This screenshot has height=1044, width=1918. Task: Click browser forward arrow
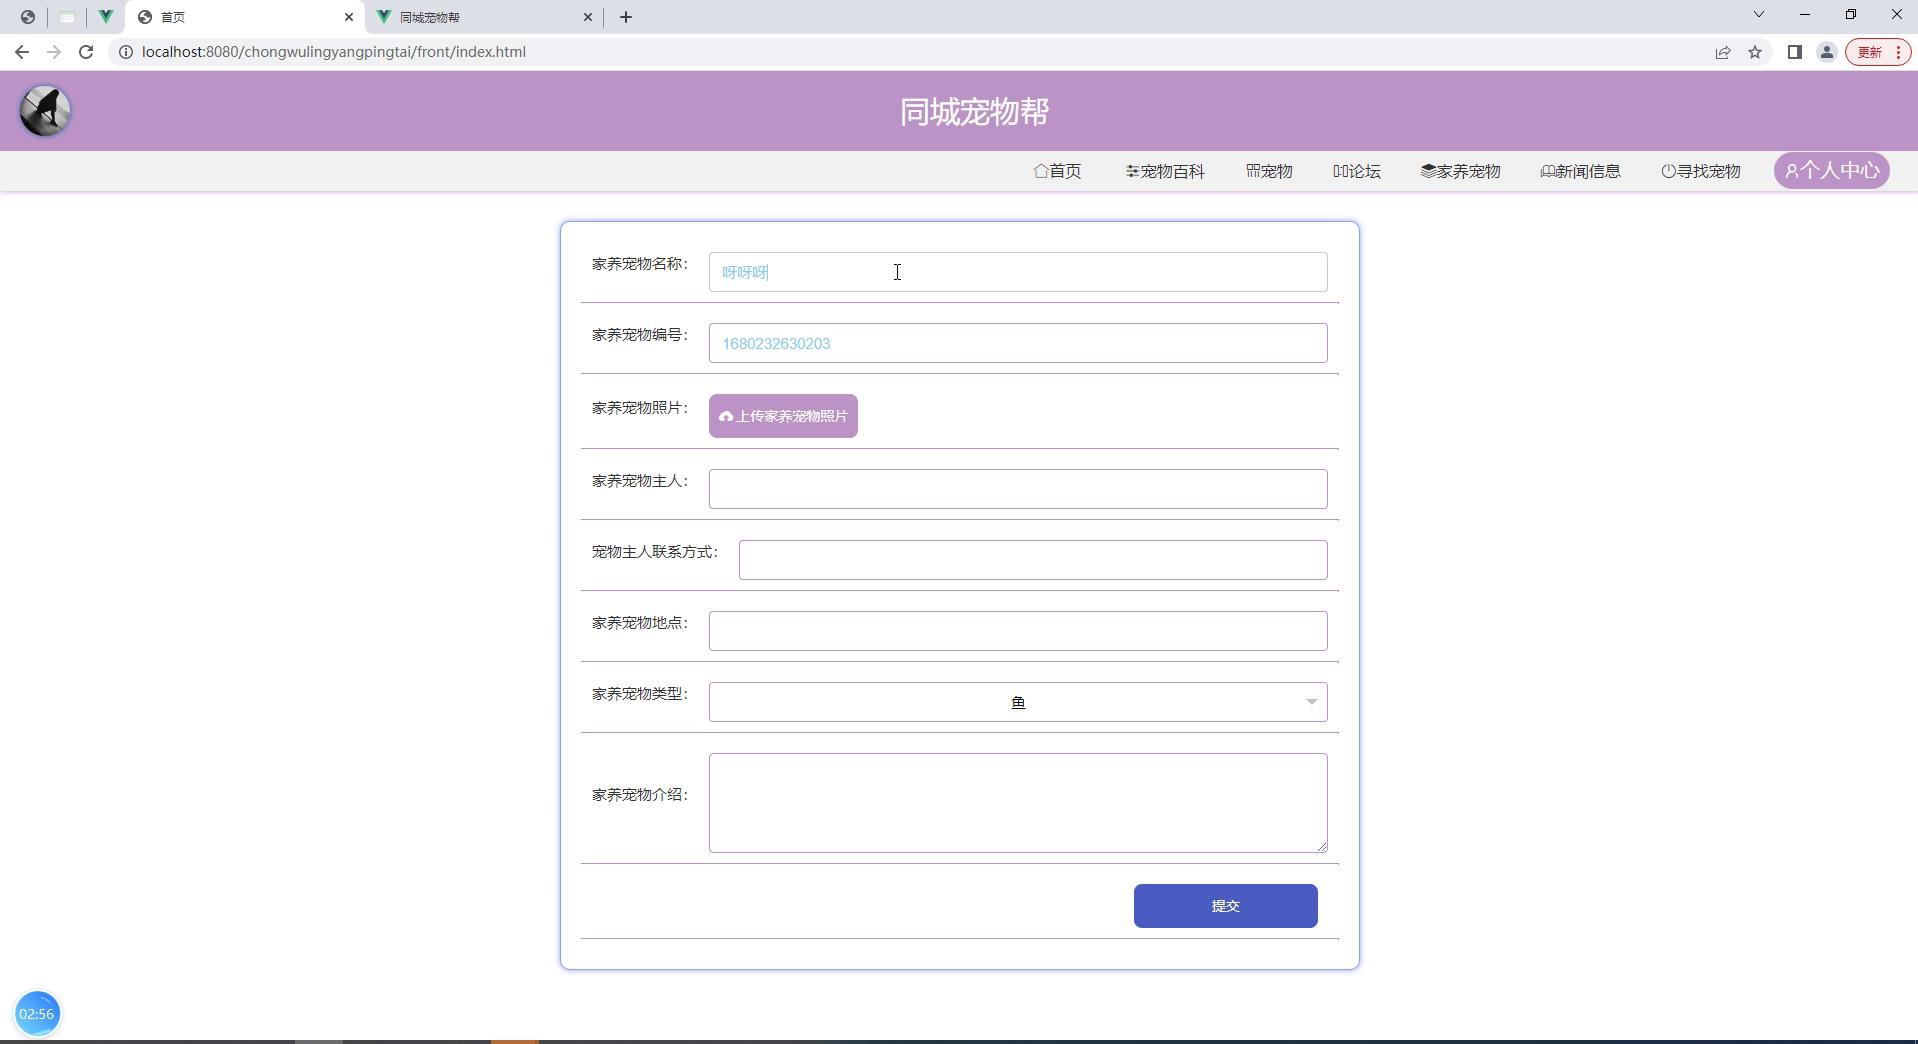54,52
